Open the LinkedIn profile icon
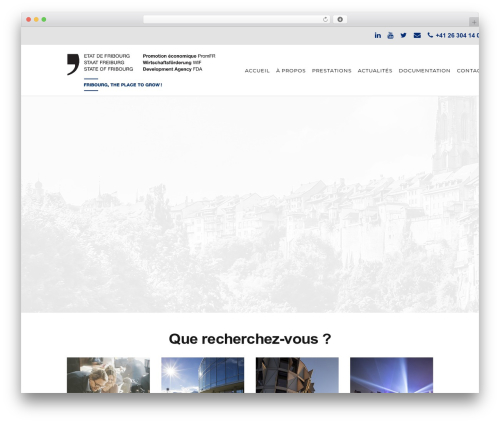The image size is (500, 423). 377,35
